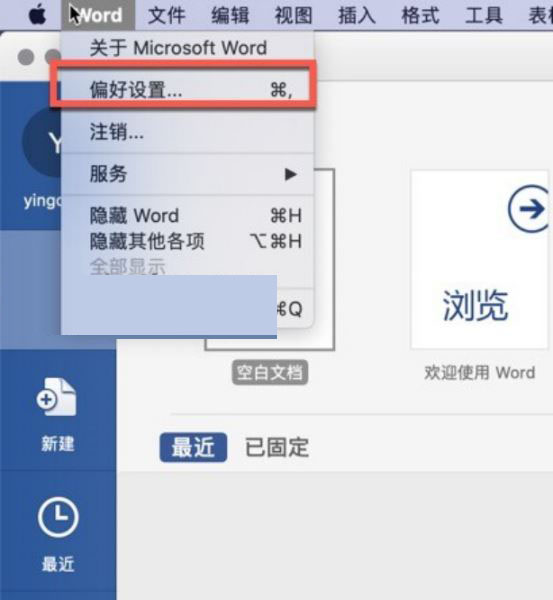The width and height of the screenshot is (553, 600).
Task: Open the 插入 menu
Action: pos(357,15)
